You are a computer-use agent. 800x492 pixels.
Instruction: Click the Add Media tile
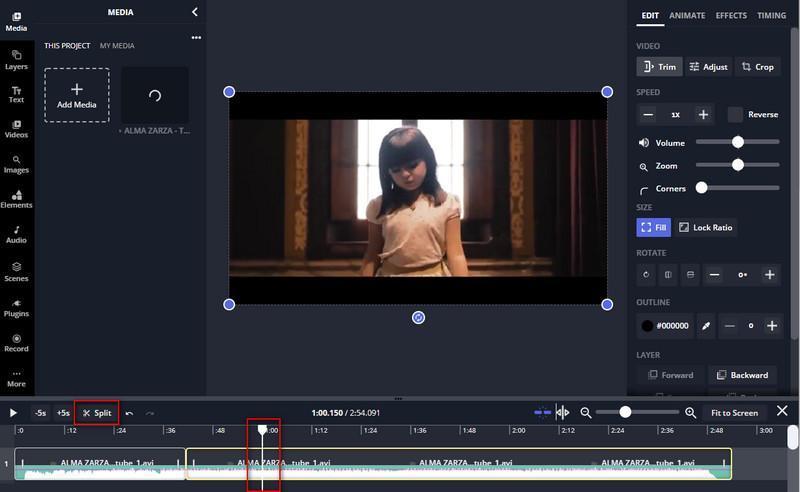(77, 95)
